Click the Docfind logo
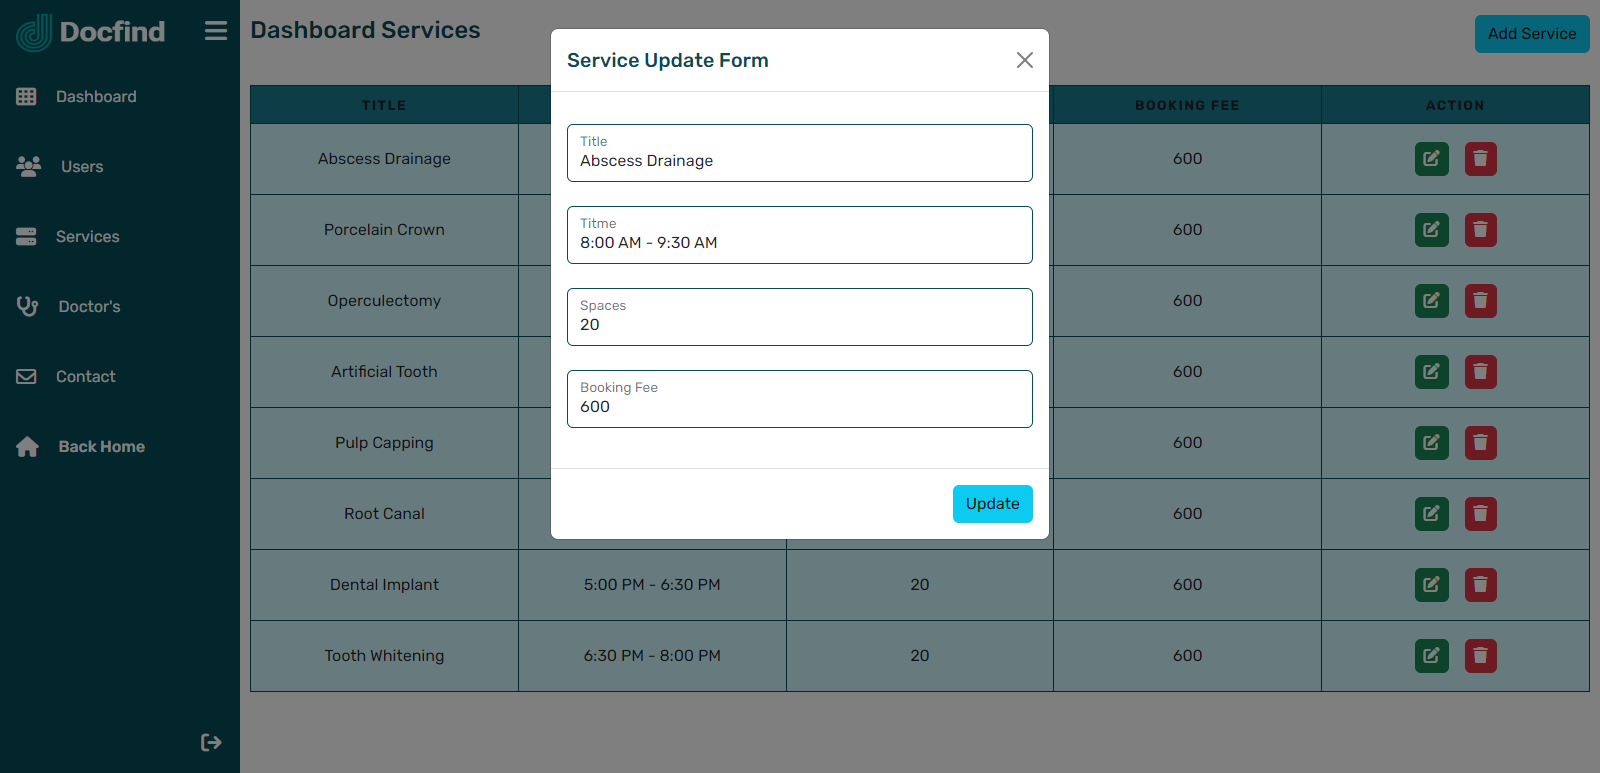The height and width of the screenshot is (773, 1600). 91,32
